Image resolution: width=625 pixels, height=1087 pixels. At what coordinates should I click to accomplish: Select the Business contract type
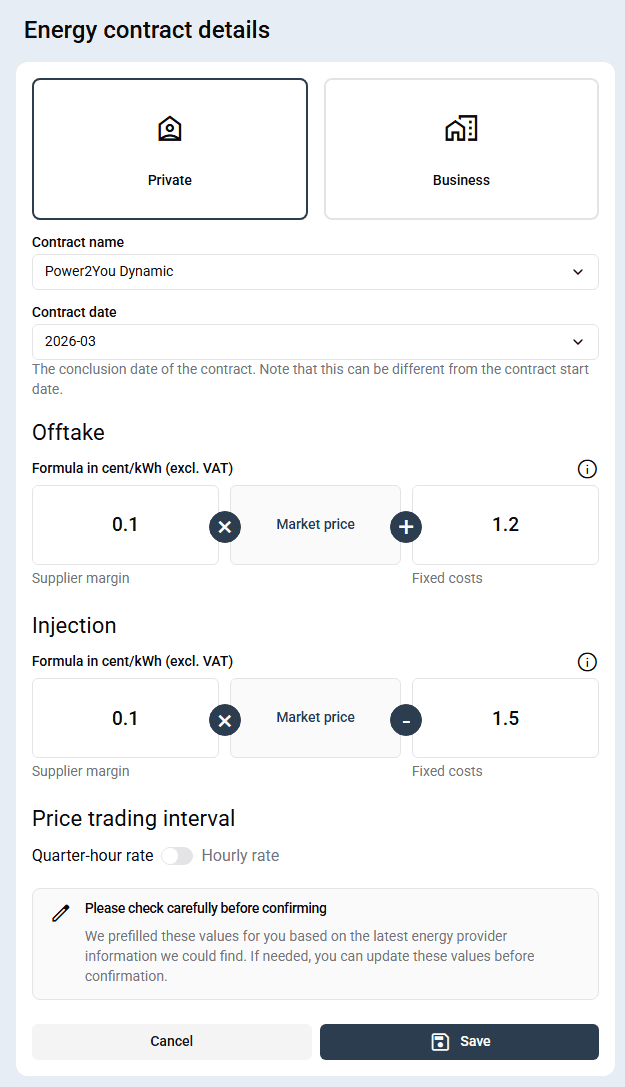coord(460,148)
